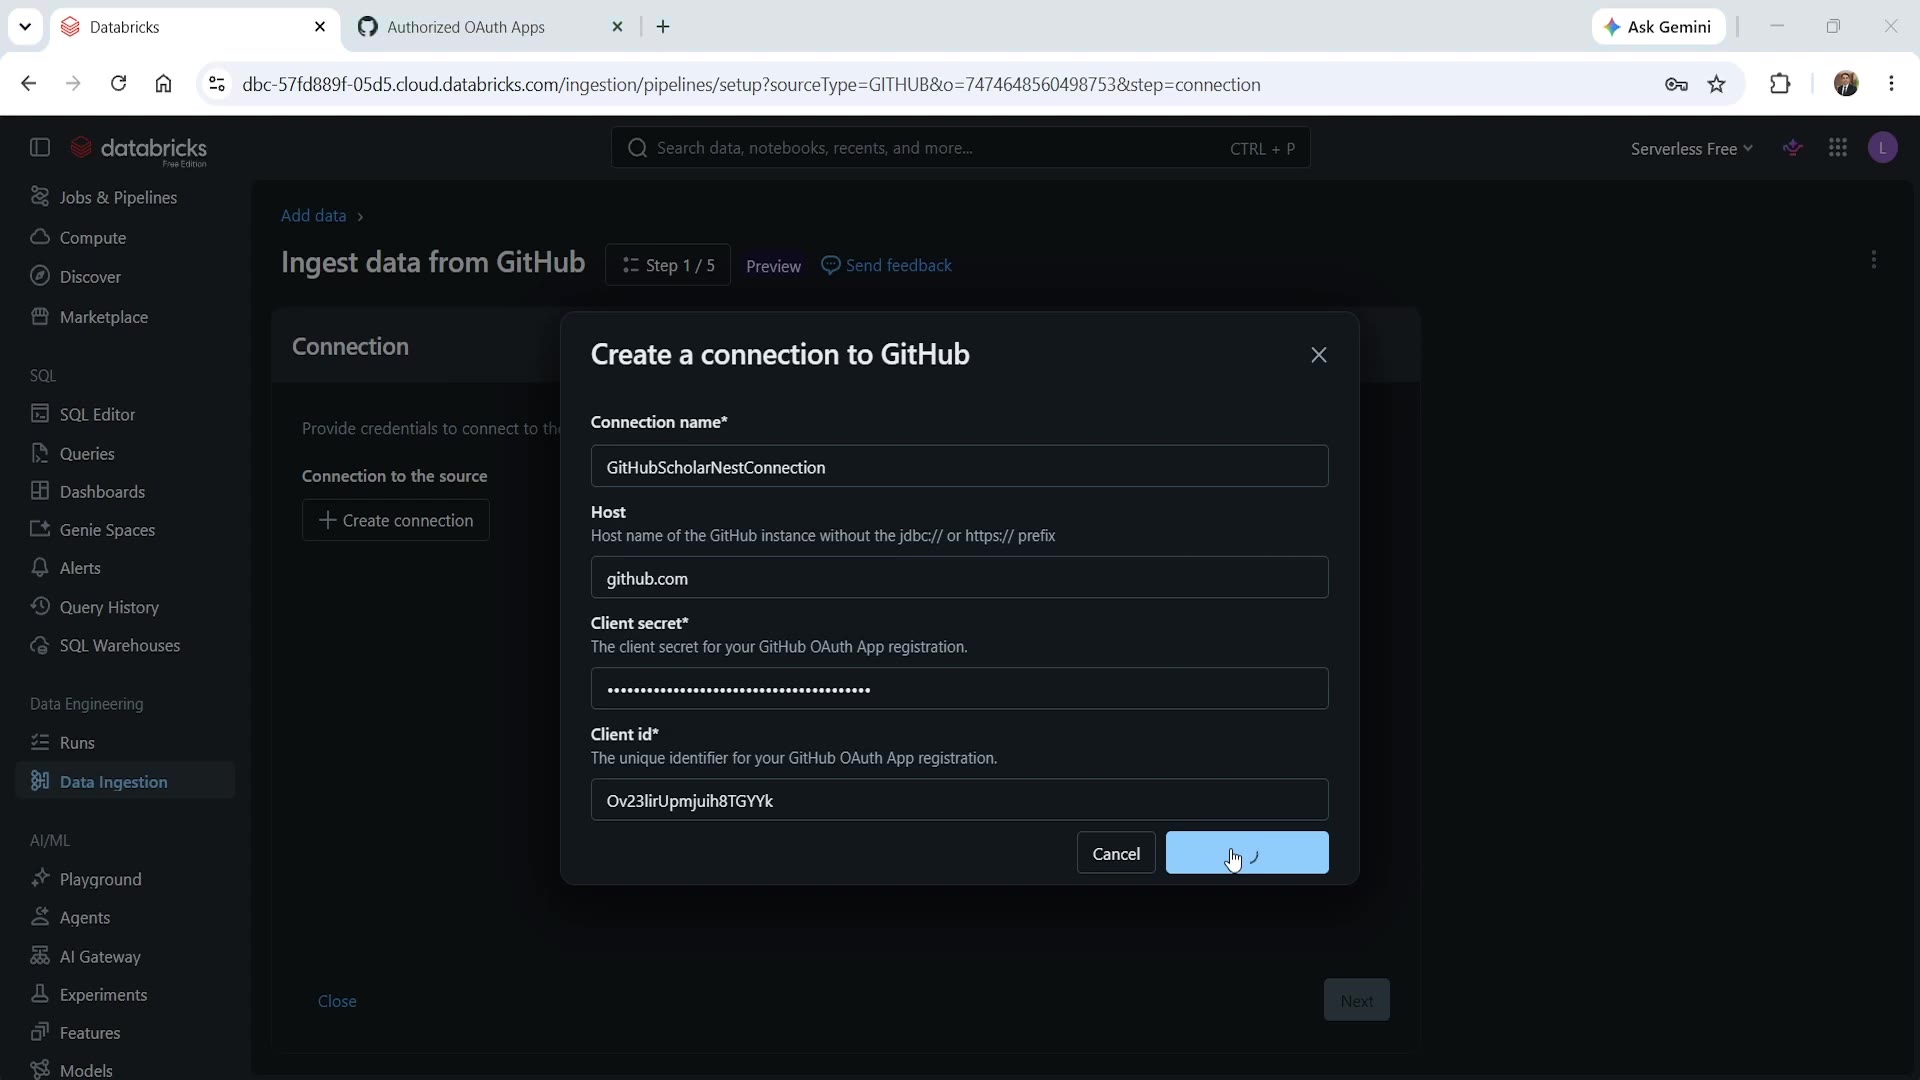Open a new browser tab
The width and height of the screenshot is (1920, 1080).
pyautogui.click(x=663, y=27)
